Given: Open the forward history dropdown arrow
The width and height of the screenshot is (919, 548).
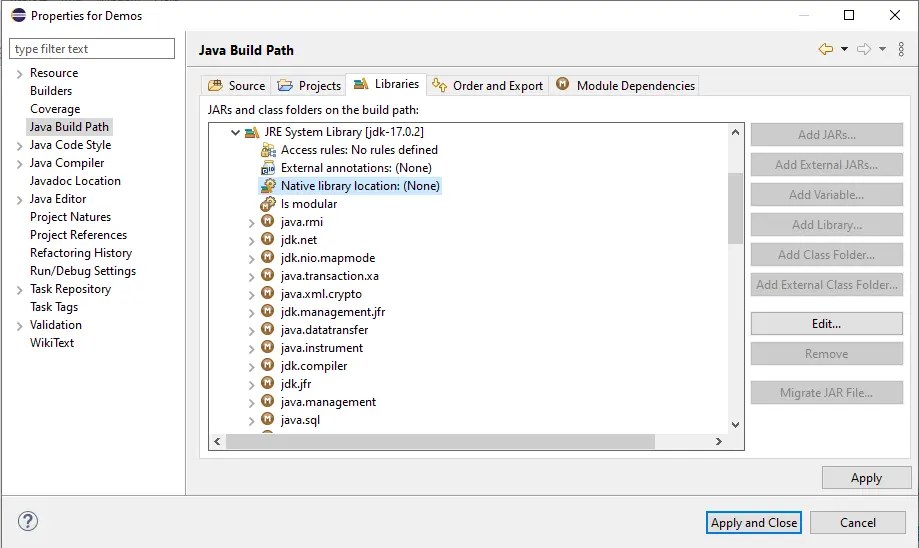Looking at the screenshot, I should 882,49.
